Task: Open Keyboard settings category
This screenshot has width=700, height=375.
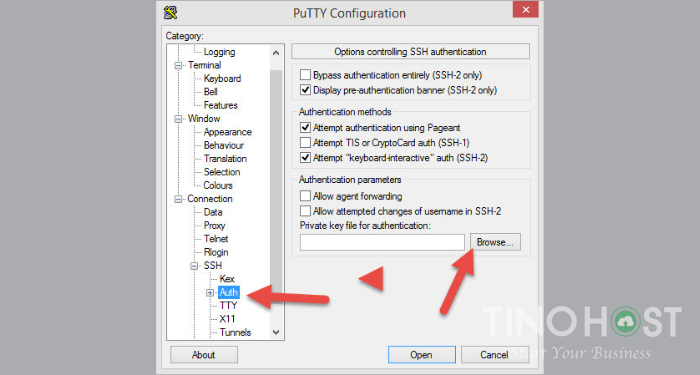Action: pos(222,79)
